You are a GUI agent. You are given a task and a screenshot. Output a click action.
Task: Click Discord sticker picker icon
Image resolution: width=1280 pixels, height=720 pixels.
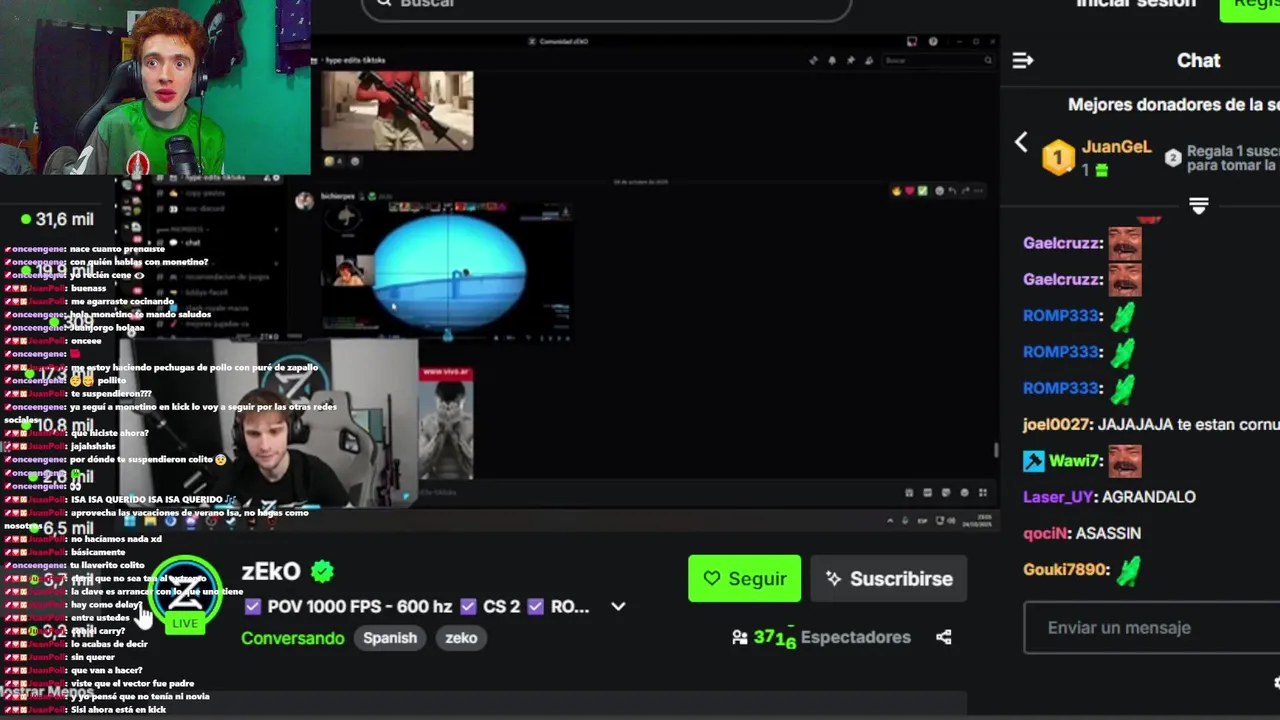pyautogui.click(x=946, y=492)
